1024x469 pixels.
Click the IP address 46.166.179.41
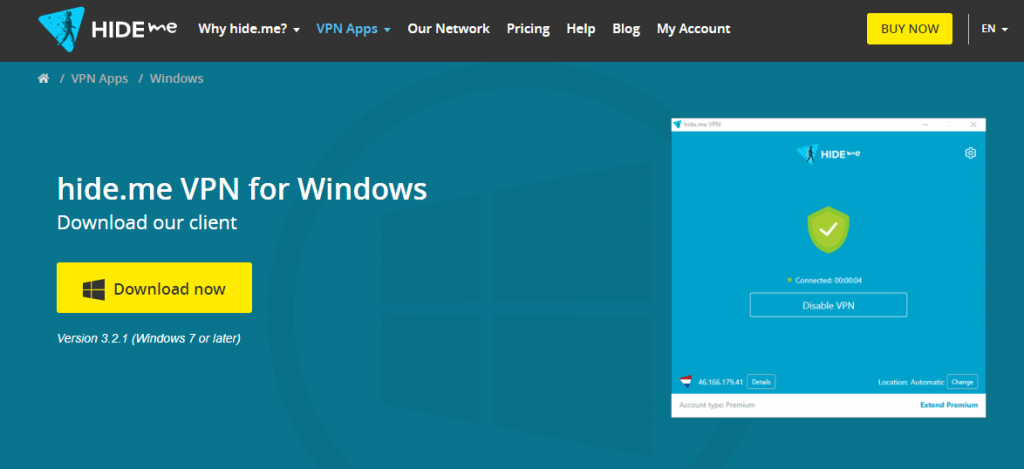pyautogui.click(x=721, y=381)
